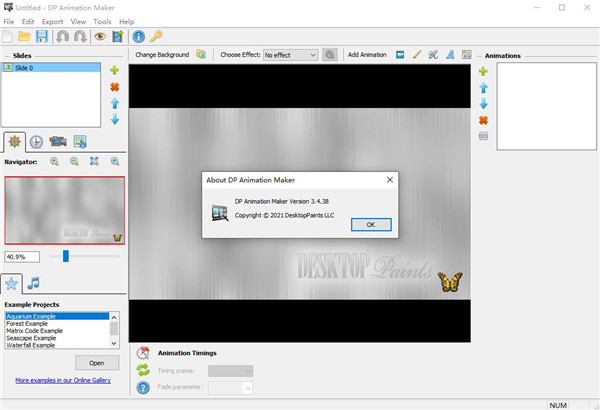Add animation with green plus in Animations panel
Image resolution: width=600 pixels, height=410 pixels.
click(x=483, y=71)
